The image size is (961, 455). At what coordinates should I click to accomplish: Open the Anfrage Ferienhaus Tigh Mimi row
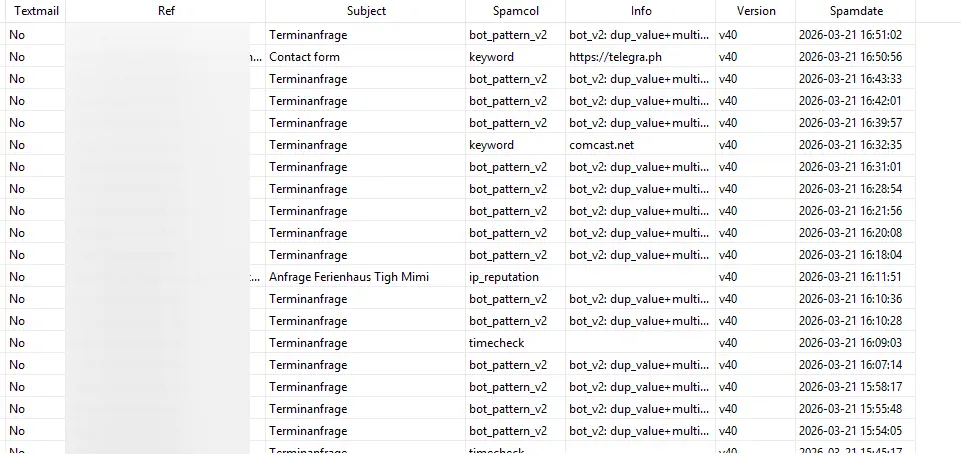pyautogui.click(x=349, y=277)
